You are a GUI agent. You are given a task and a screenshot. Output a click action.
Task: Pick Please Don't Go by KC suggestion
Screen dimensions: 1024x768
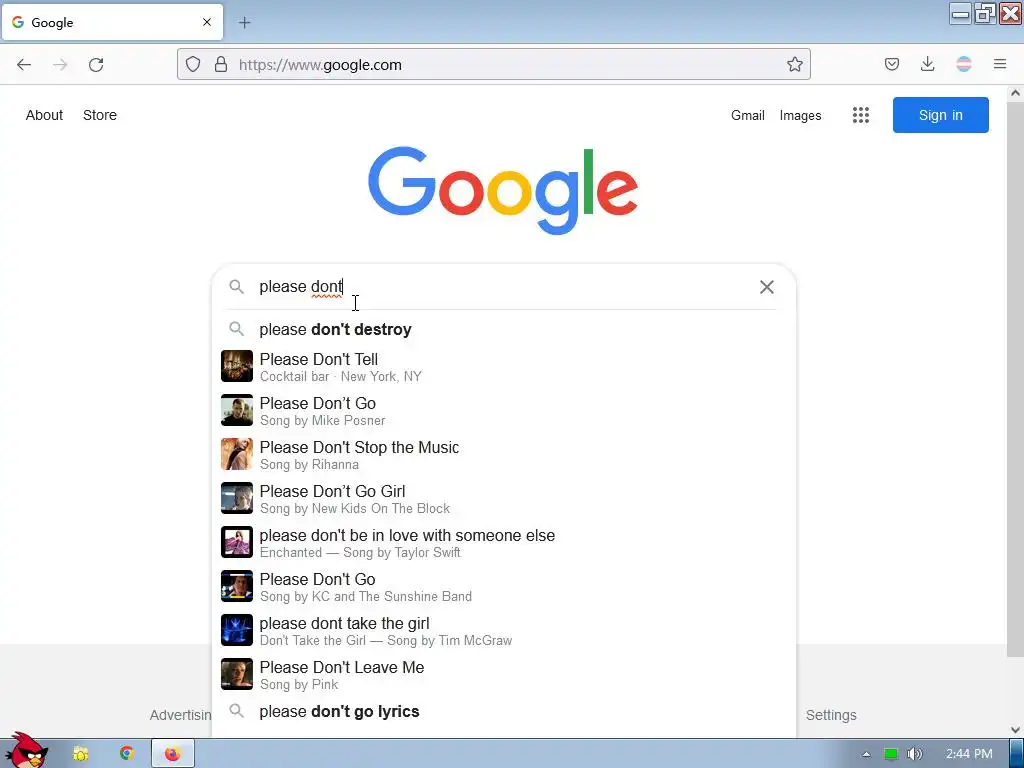(503, 586)
